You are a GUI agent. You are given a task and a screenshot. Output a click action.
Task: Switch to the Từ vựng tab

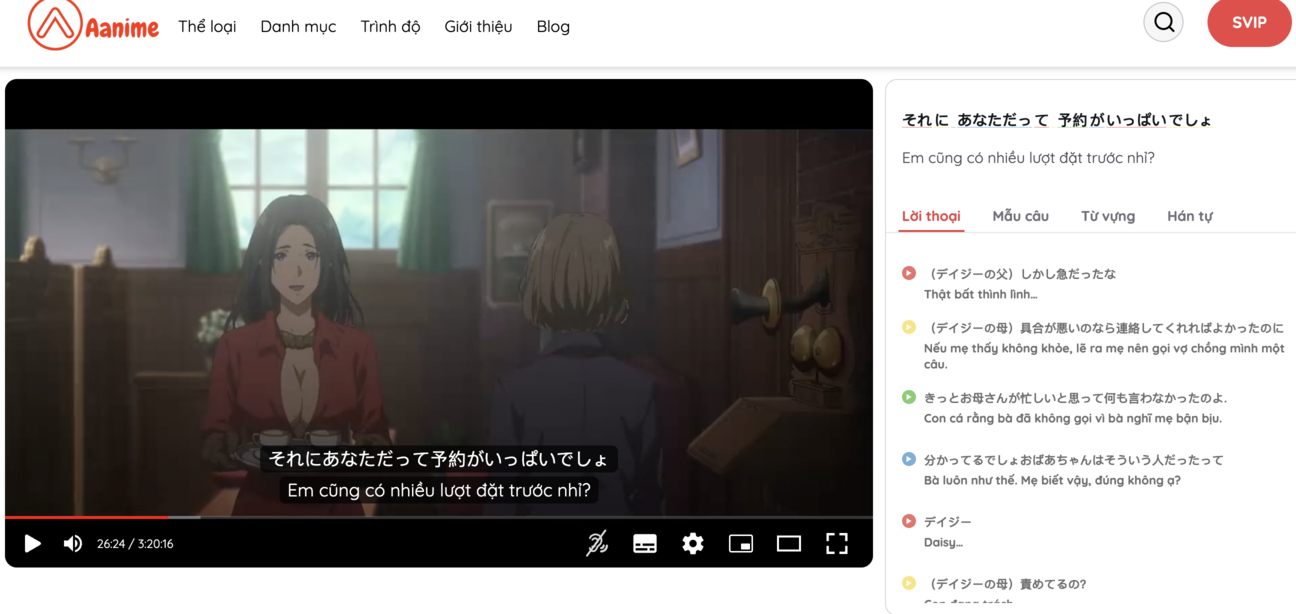(1106, 216)
